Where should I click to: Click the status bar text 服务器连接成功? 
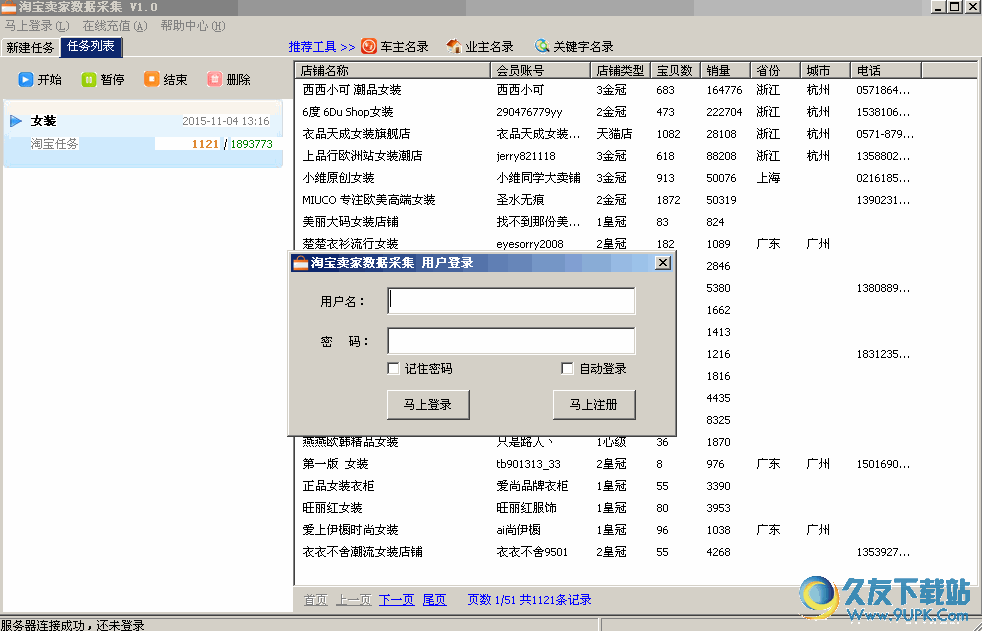(42, 625)
